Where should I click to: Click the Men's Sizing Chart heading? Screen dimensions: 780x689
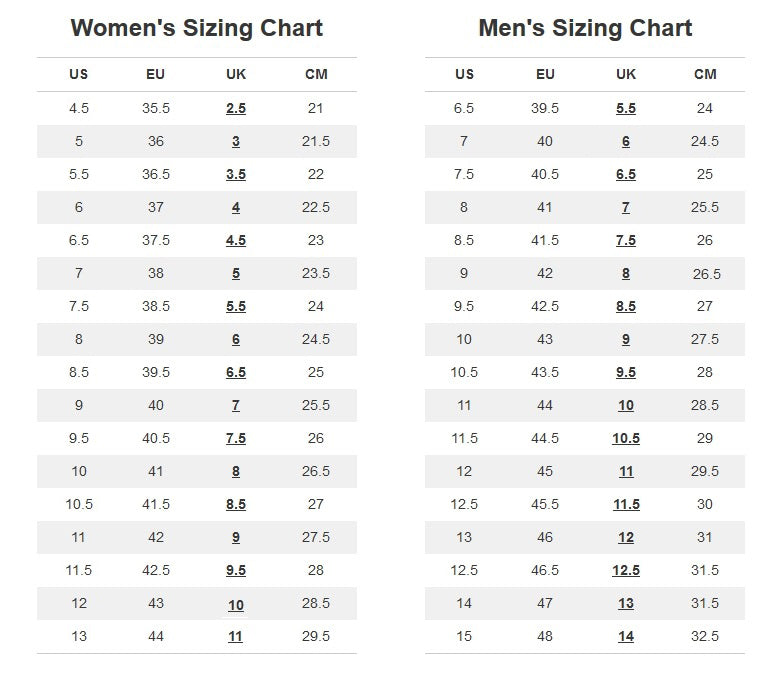(x=585, y=28)
